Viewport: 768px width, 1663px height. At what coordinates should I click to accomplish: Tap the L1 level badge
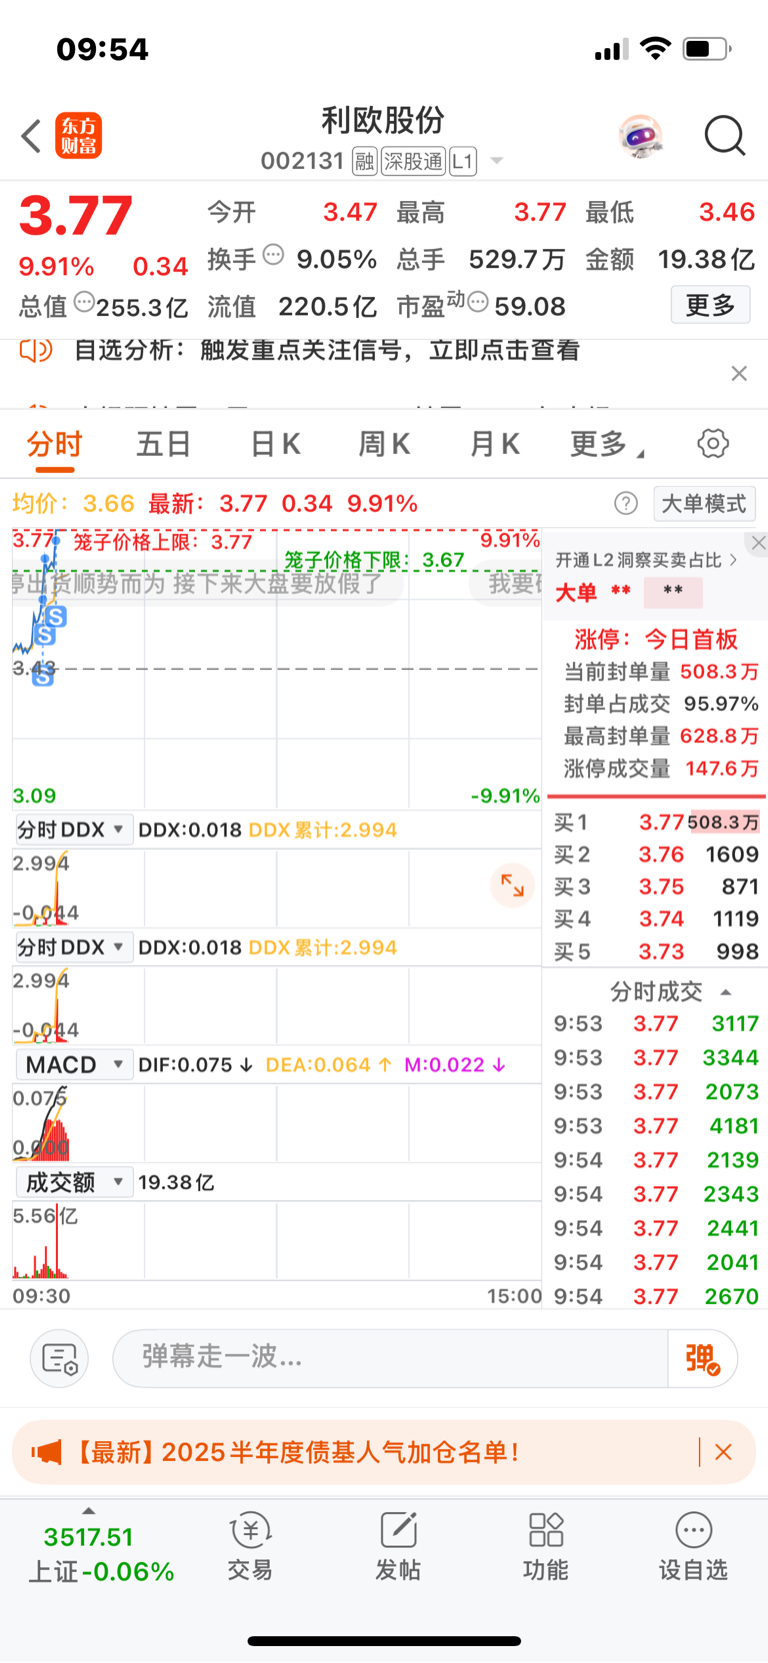(x=463, y=161)
